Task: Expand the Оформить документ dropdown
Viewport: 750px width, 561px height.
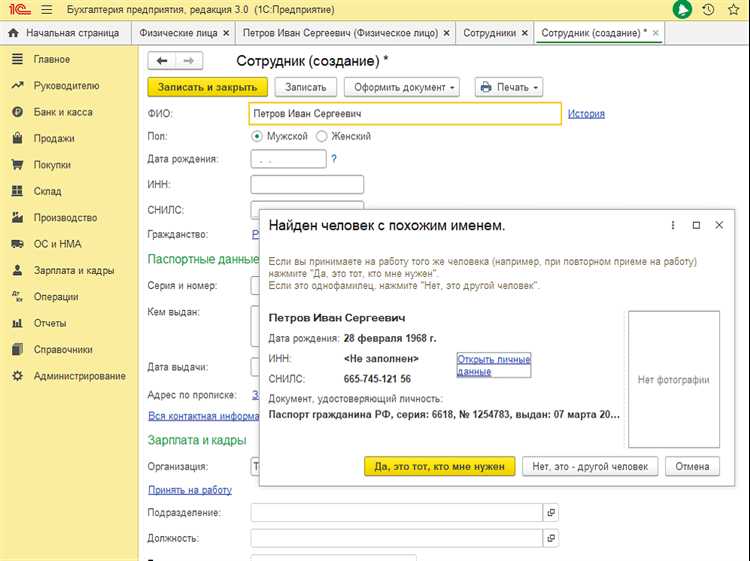Action: point(402,87)
